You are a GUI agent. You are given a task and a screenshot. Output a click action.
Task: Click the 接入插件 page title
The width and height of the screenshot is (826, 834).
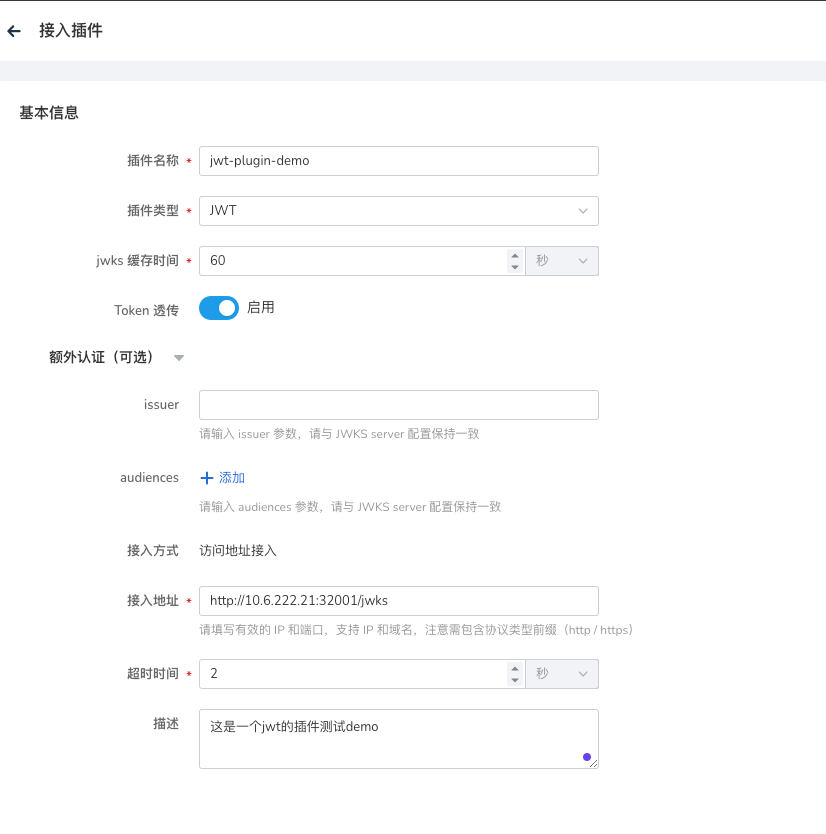74,31
